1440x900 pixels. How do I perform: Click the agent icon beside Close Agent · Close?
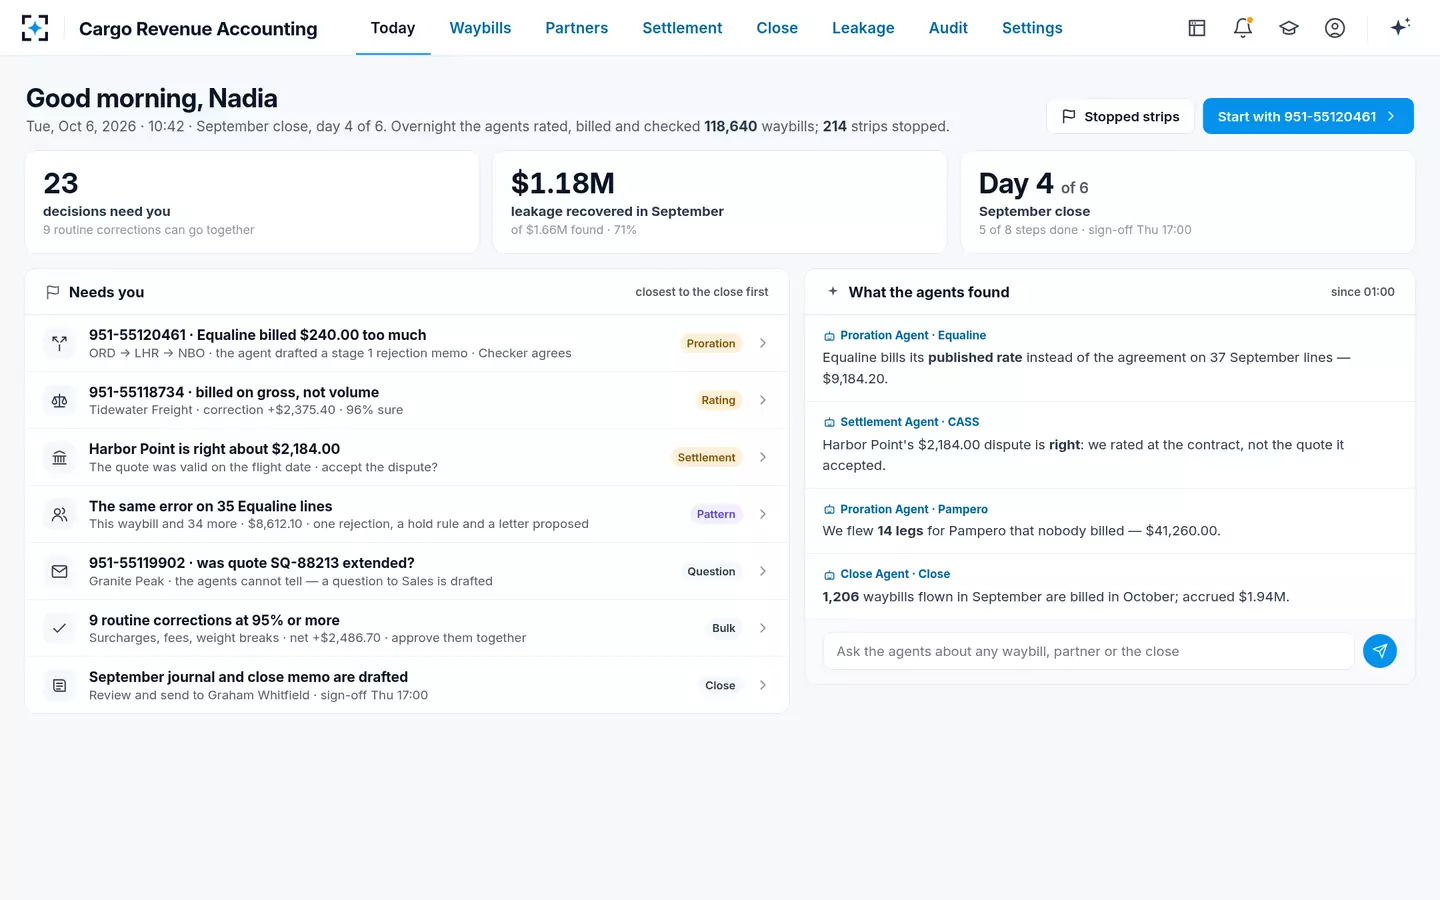[x=829, y=574]
